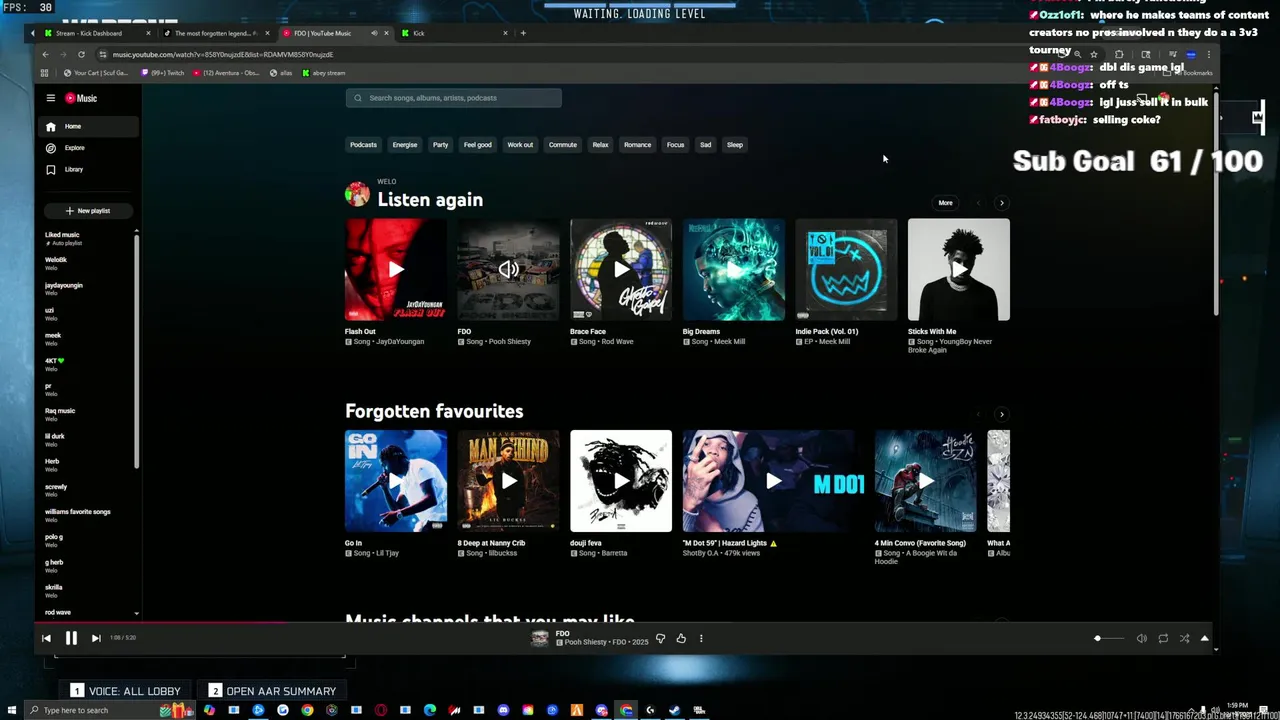Image resolution: width=1280 pixels, height=720 pixels.
Task: Play the Flash Out thumbnail
Action: [396, 270]
